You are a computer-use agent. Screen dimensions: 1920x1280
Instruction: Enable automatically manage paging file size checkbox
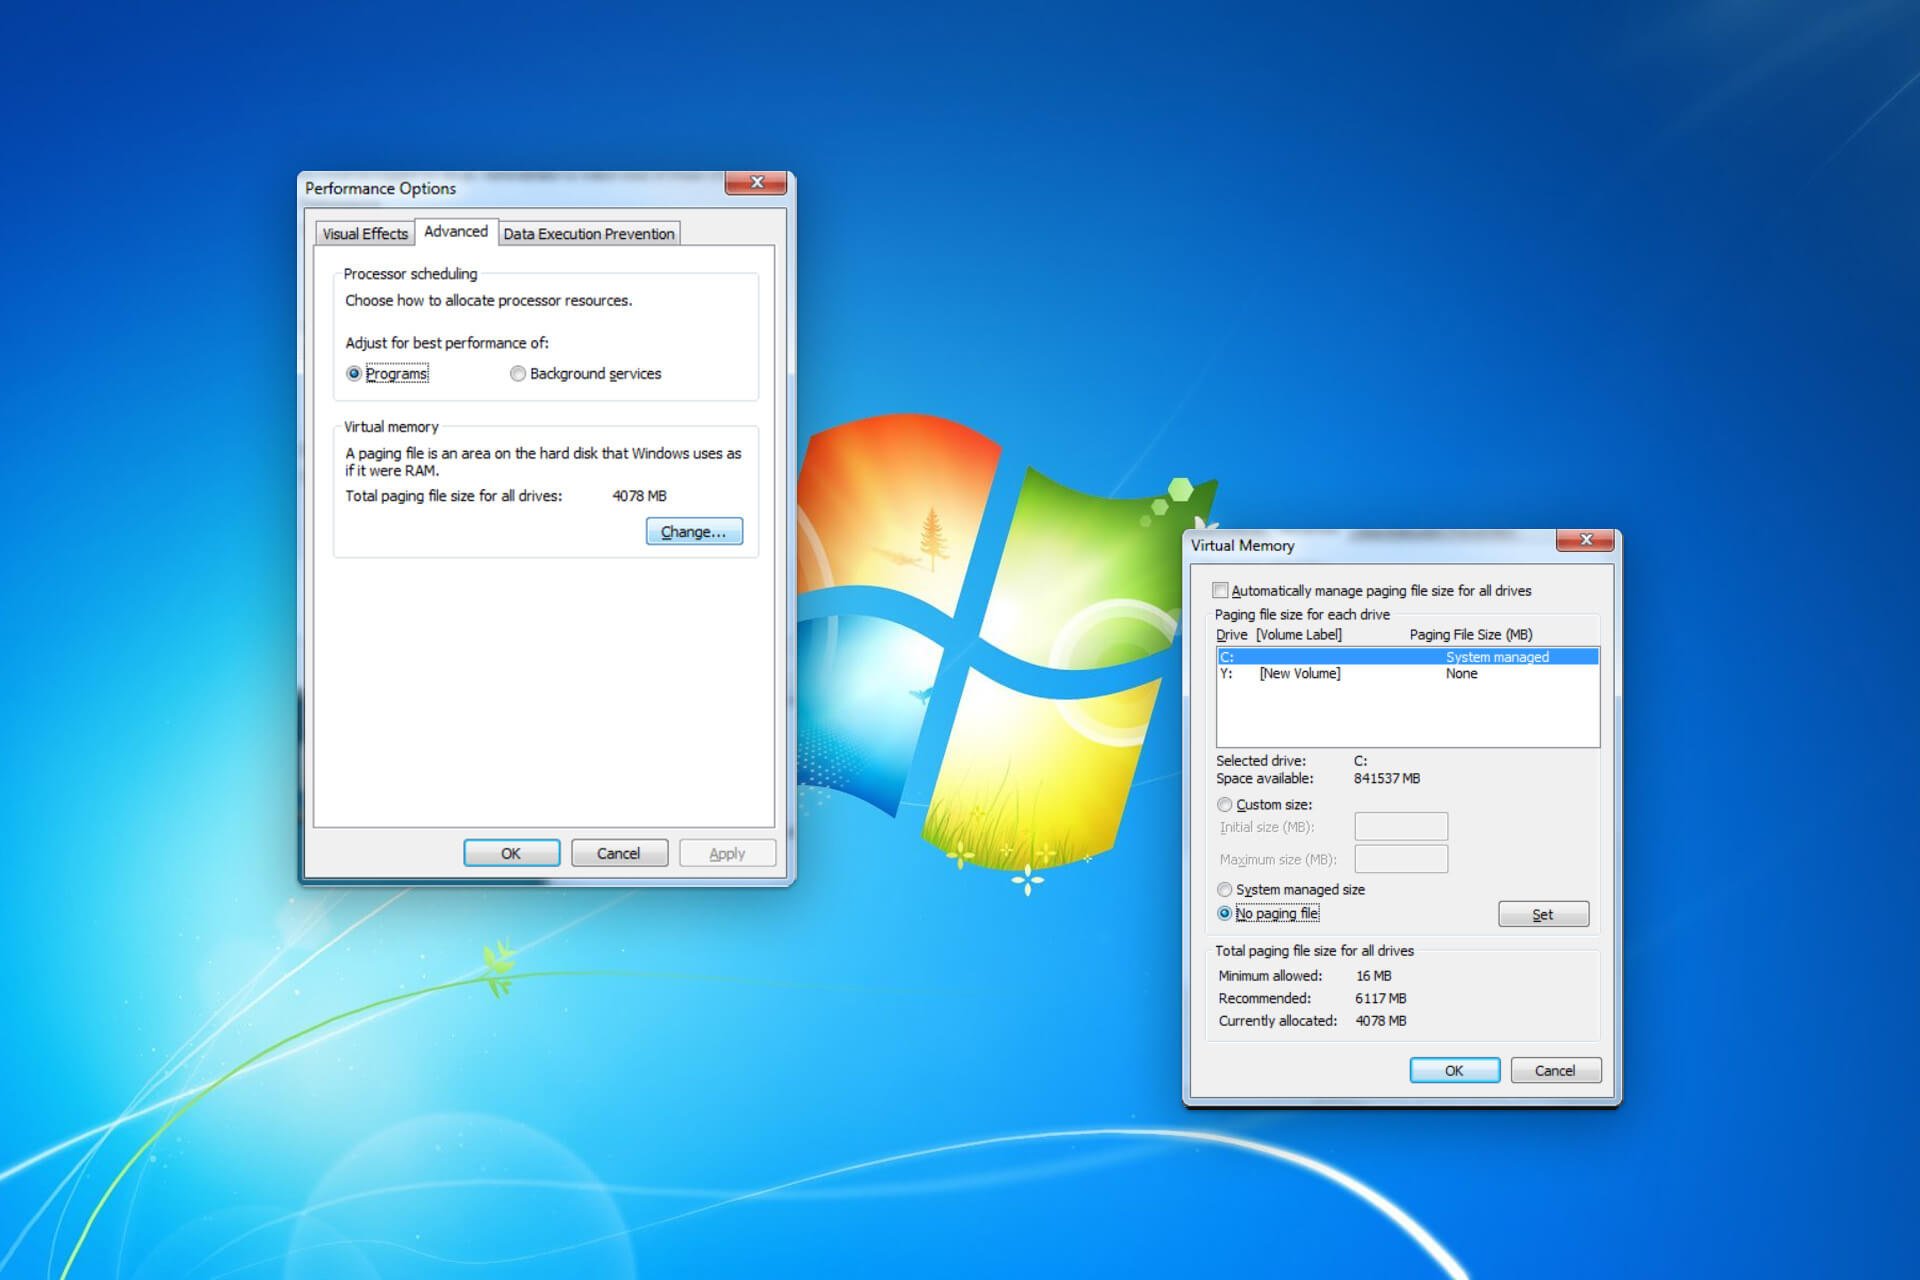(x=1220, y=591)
